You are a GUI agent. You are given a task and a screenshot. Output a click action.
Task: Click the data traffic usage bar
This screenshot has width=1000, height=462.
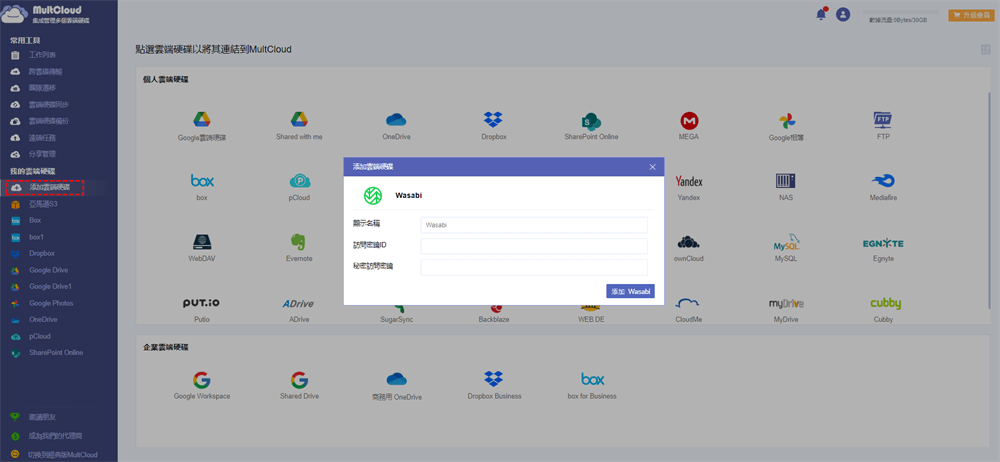[x=898, y=12]
